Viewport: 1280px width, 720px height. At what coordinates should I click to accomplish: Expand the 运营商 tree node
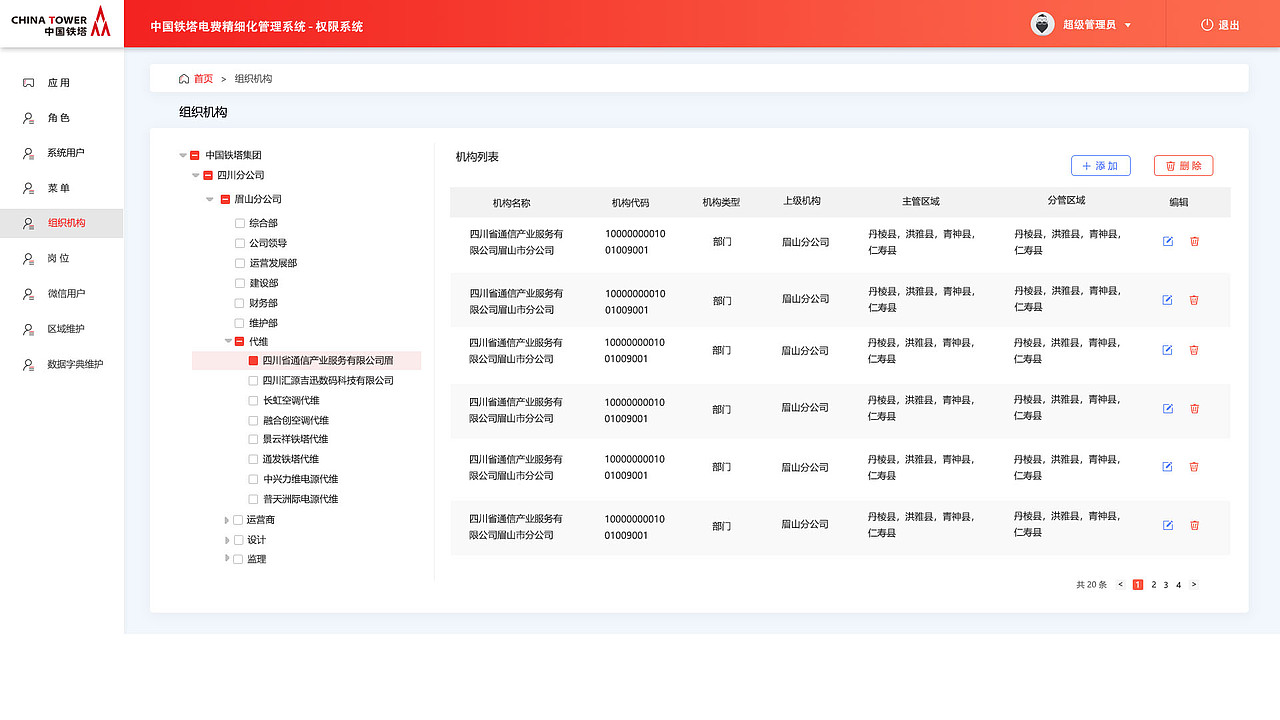point(227,520)
